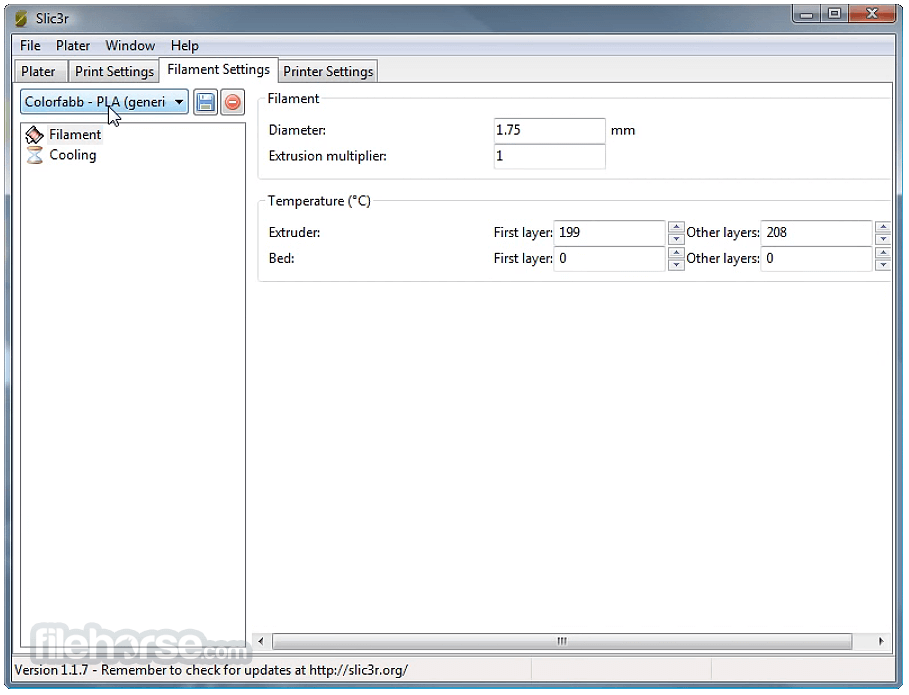
Task: Click Extruder First layer temperature field
Action: pos(609,233)
